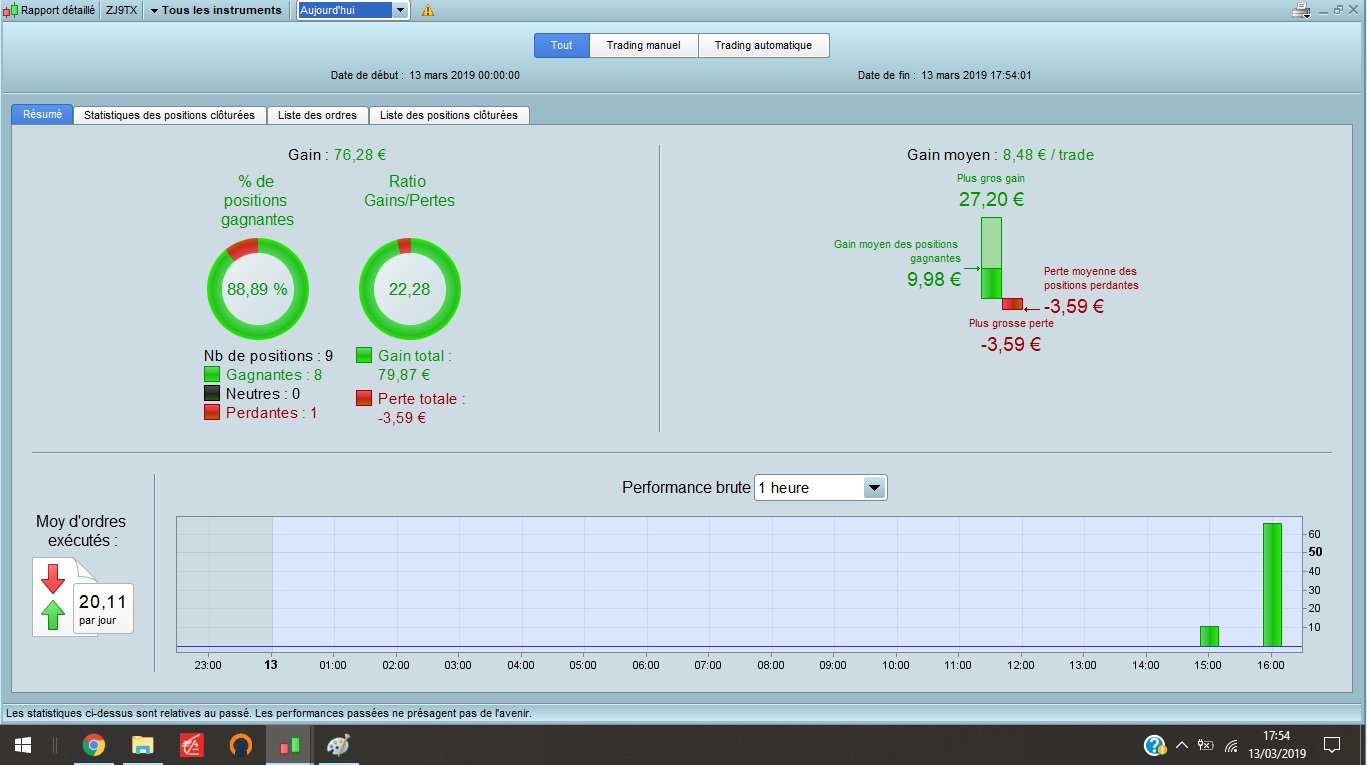The width and height of the screenshot is (1367, 765).
Task: Switch to the Trading manuel filter
Action: [644, 45]
